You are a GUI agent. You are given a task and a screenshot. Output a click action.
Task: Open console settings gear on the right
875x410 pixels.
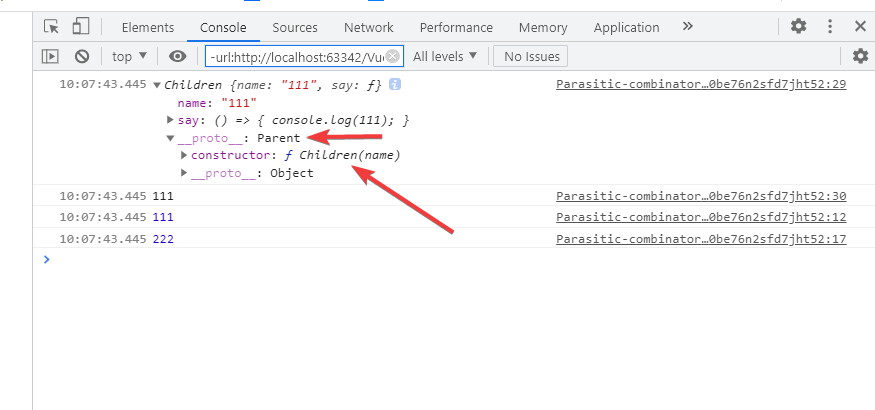pyautogui.click(x=860, y=57)
